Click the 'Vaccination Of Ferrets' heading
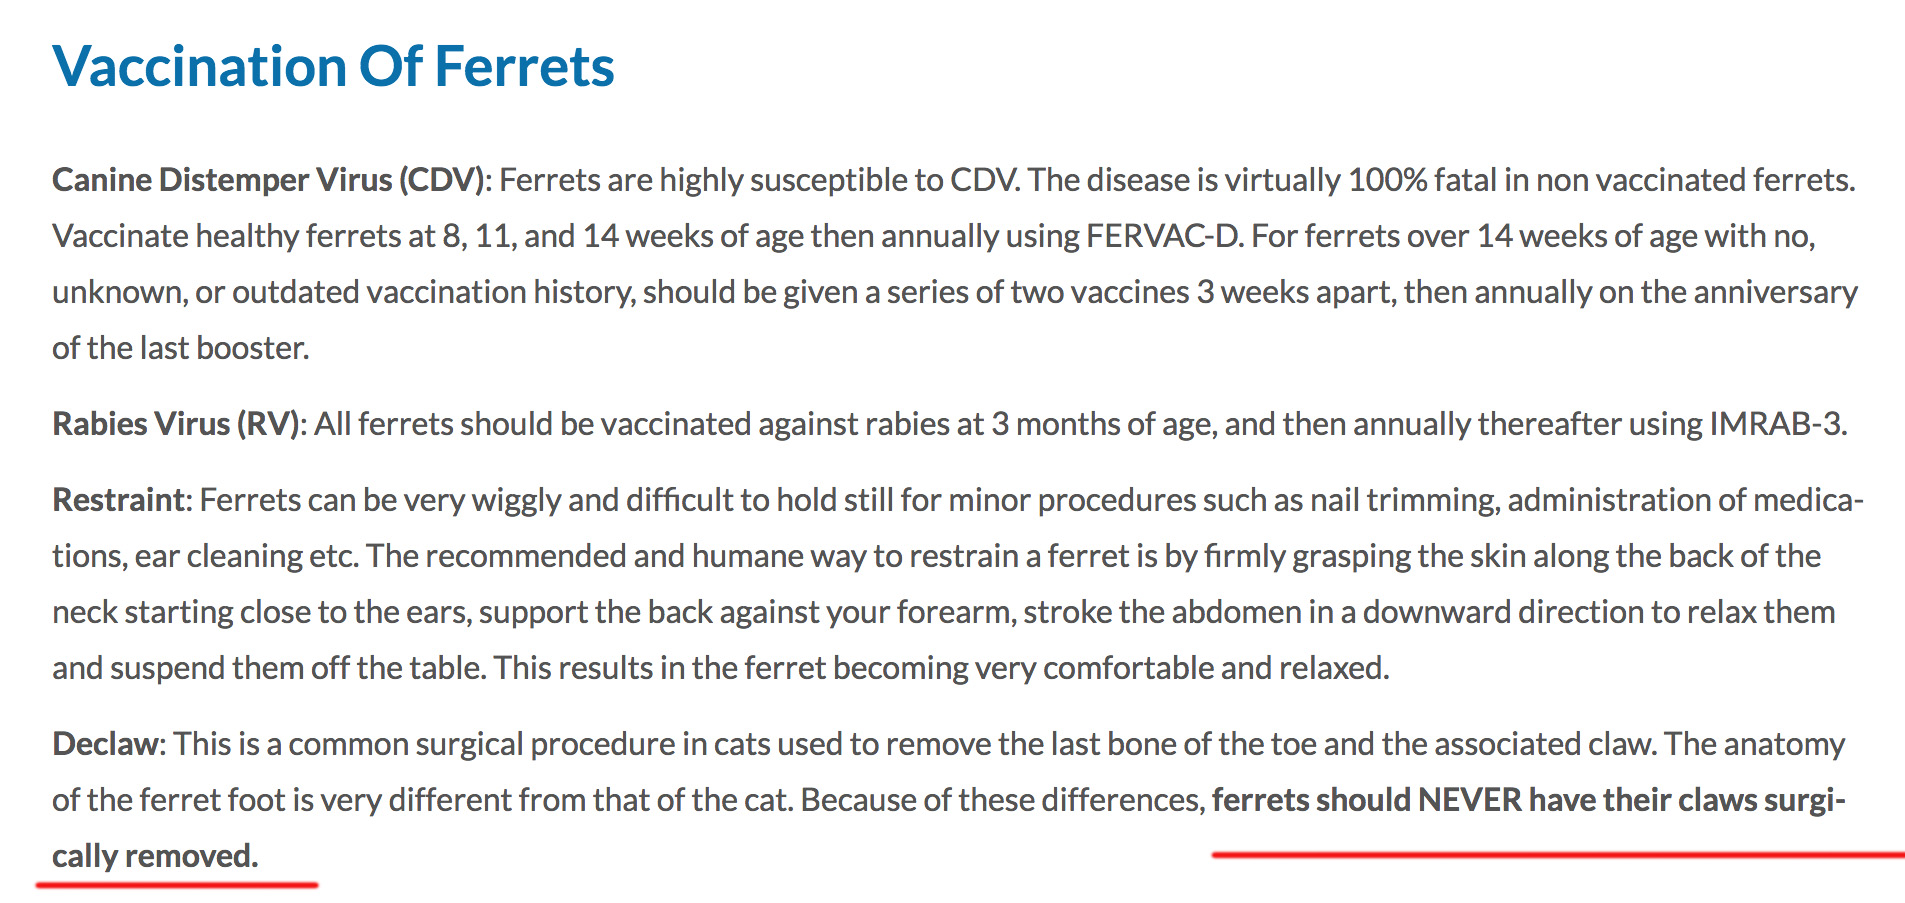The image size is (1905, 903). (333, 67)
